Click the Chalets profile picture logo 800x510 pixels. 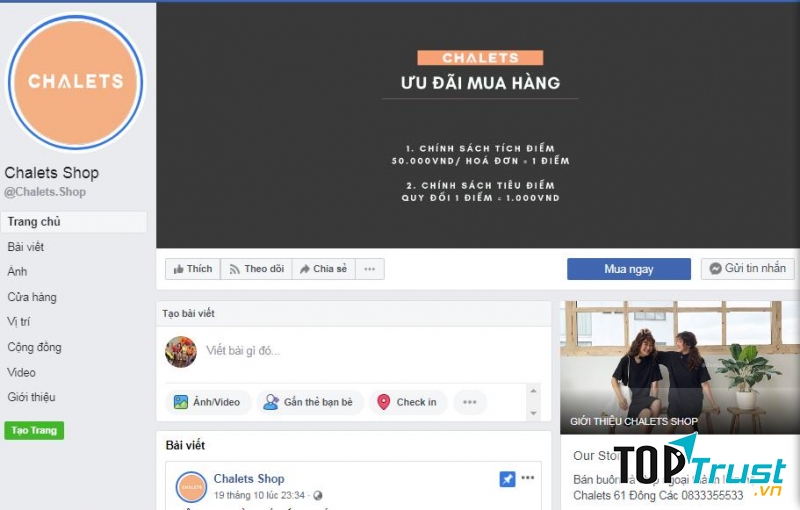pyautogui.click(x=75, y=82)
